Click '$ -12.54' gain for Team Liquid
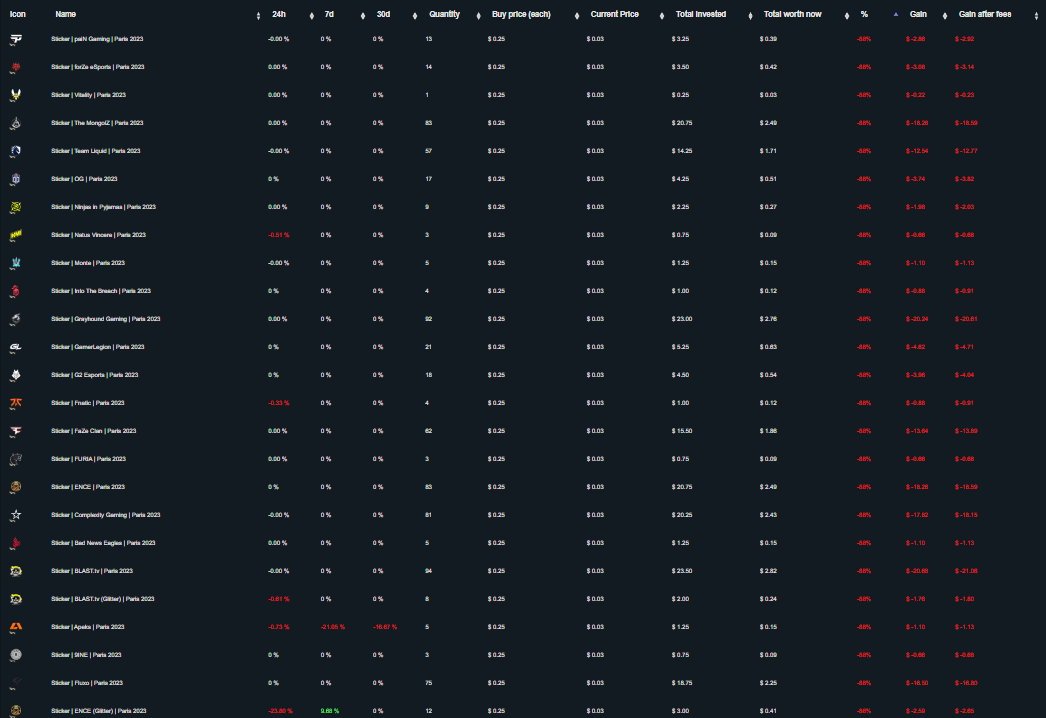The height and width of the screenshot is (718, 1046). [917, 151]
